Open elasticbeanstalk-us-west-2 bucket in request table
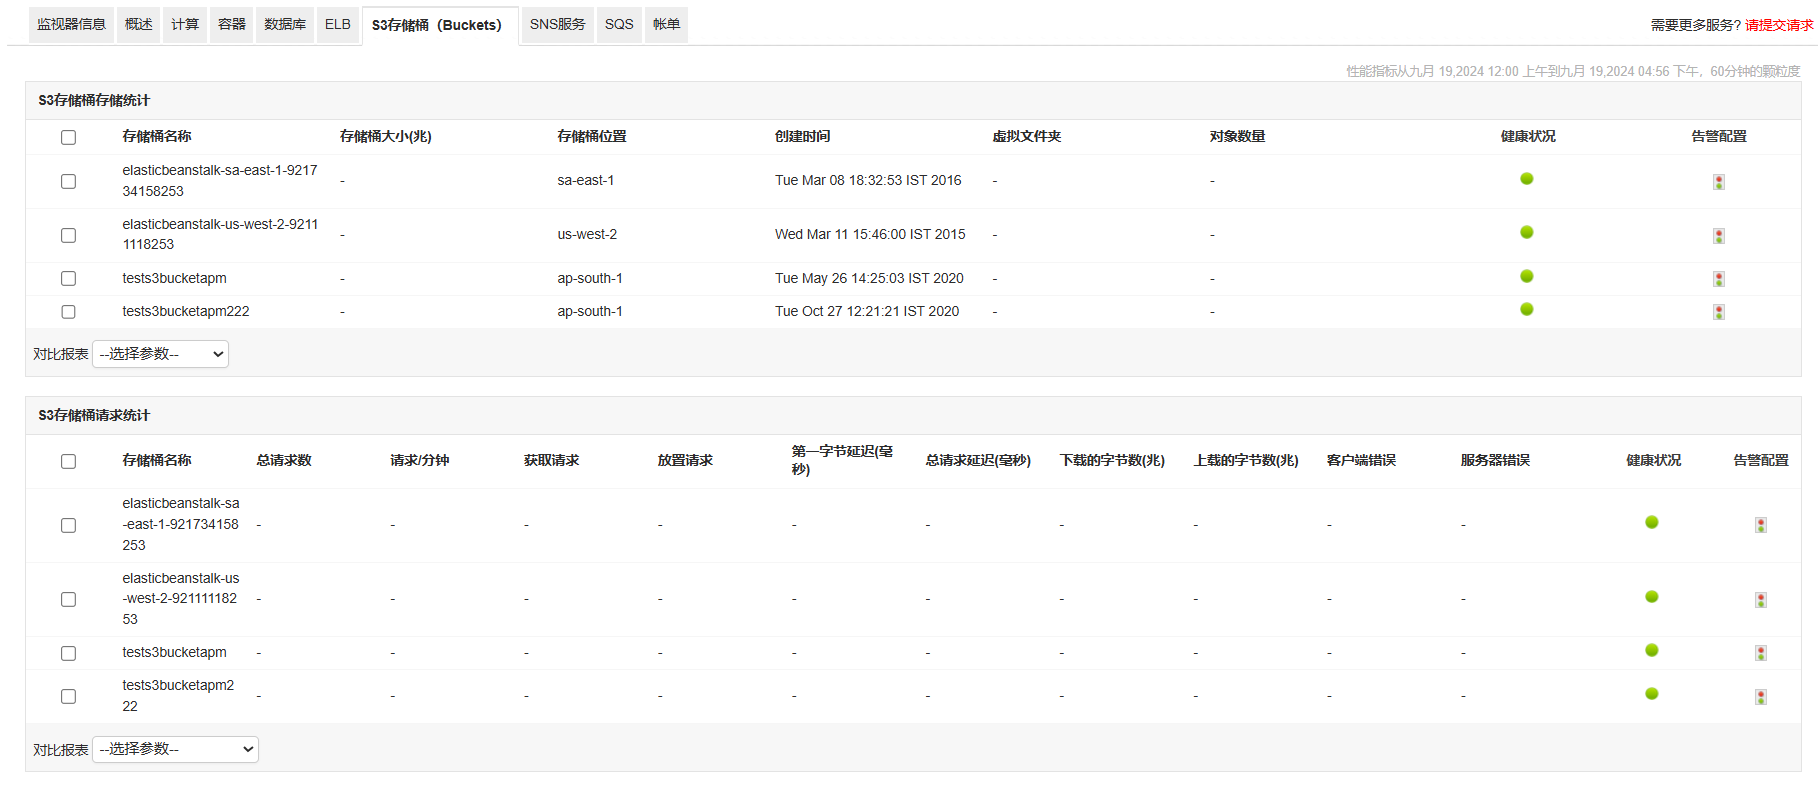This screenshot has width=1820, height=787. pos(181,598)
